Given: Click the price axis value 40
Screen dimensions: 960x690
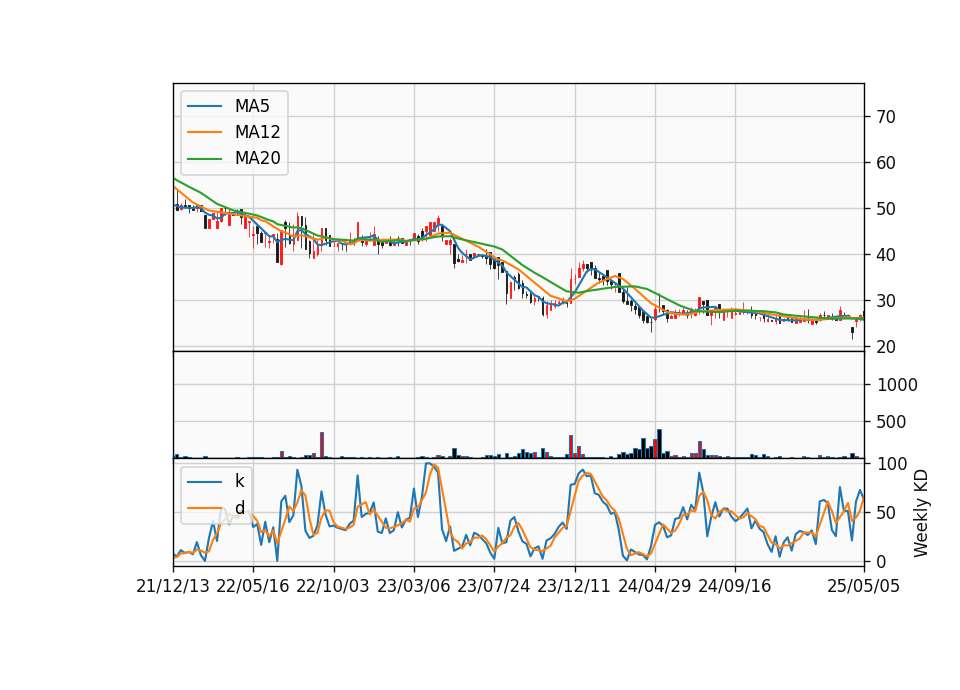Looking at the screenshot, I should [x=886, y=255].
